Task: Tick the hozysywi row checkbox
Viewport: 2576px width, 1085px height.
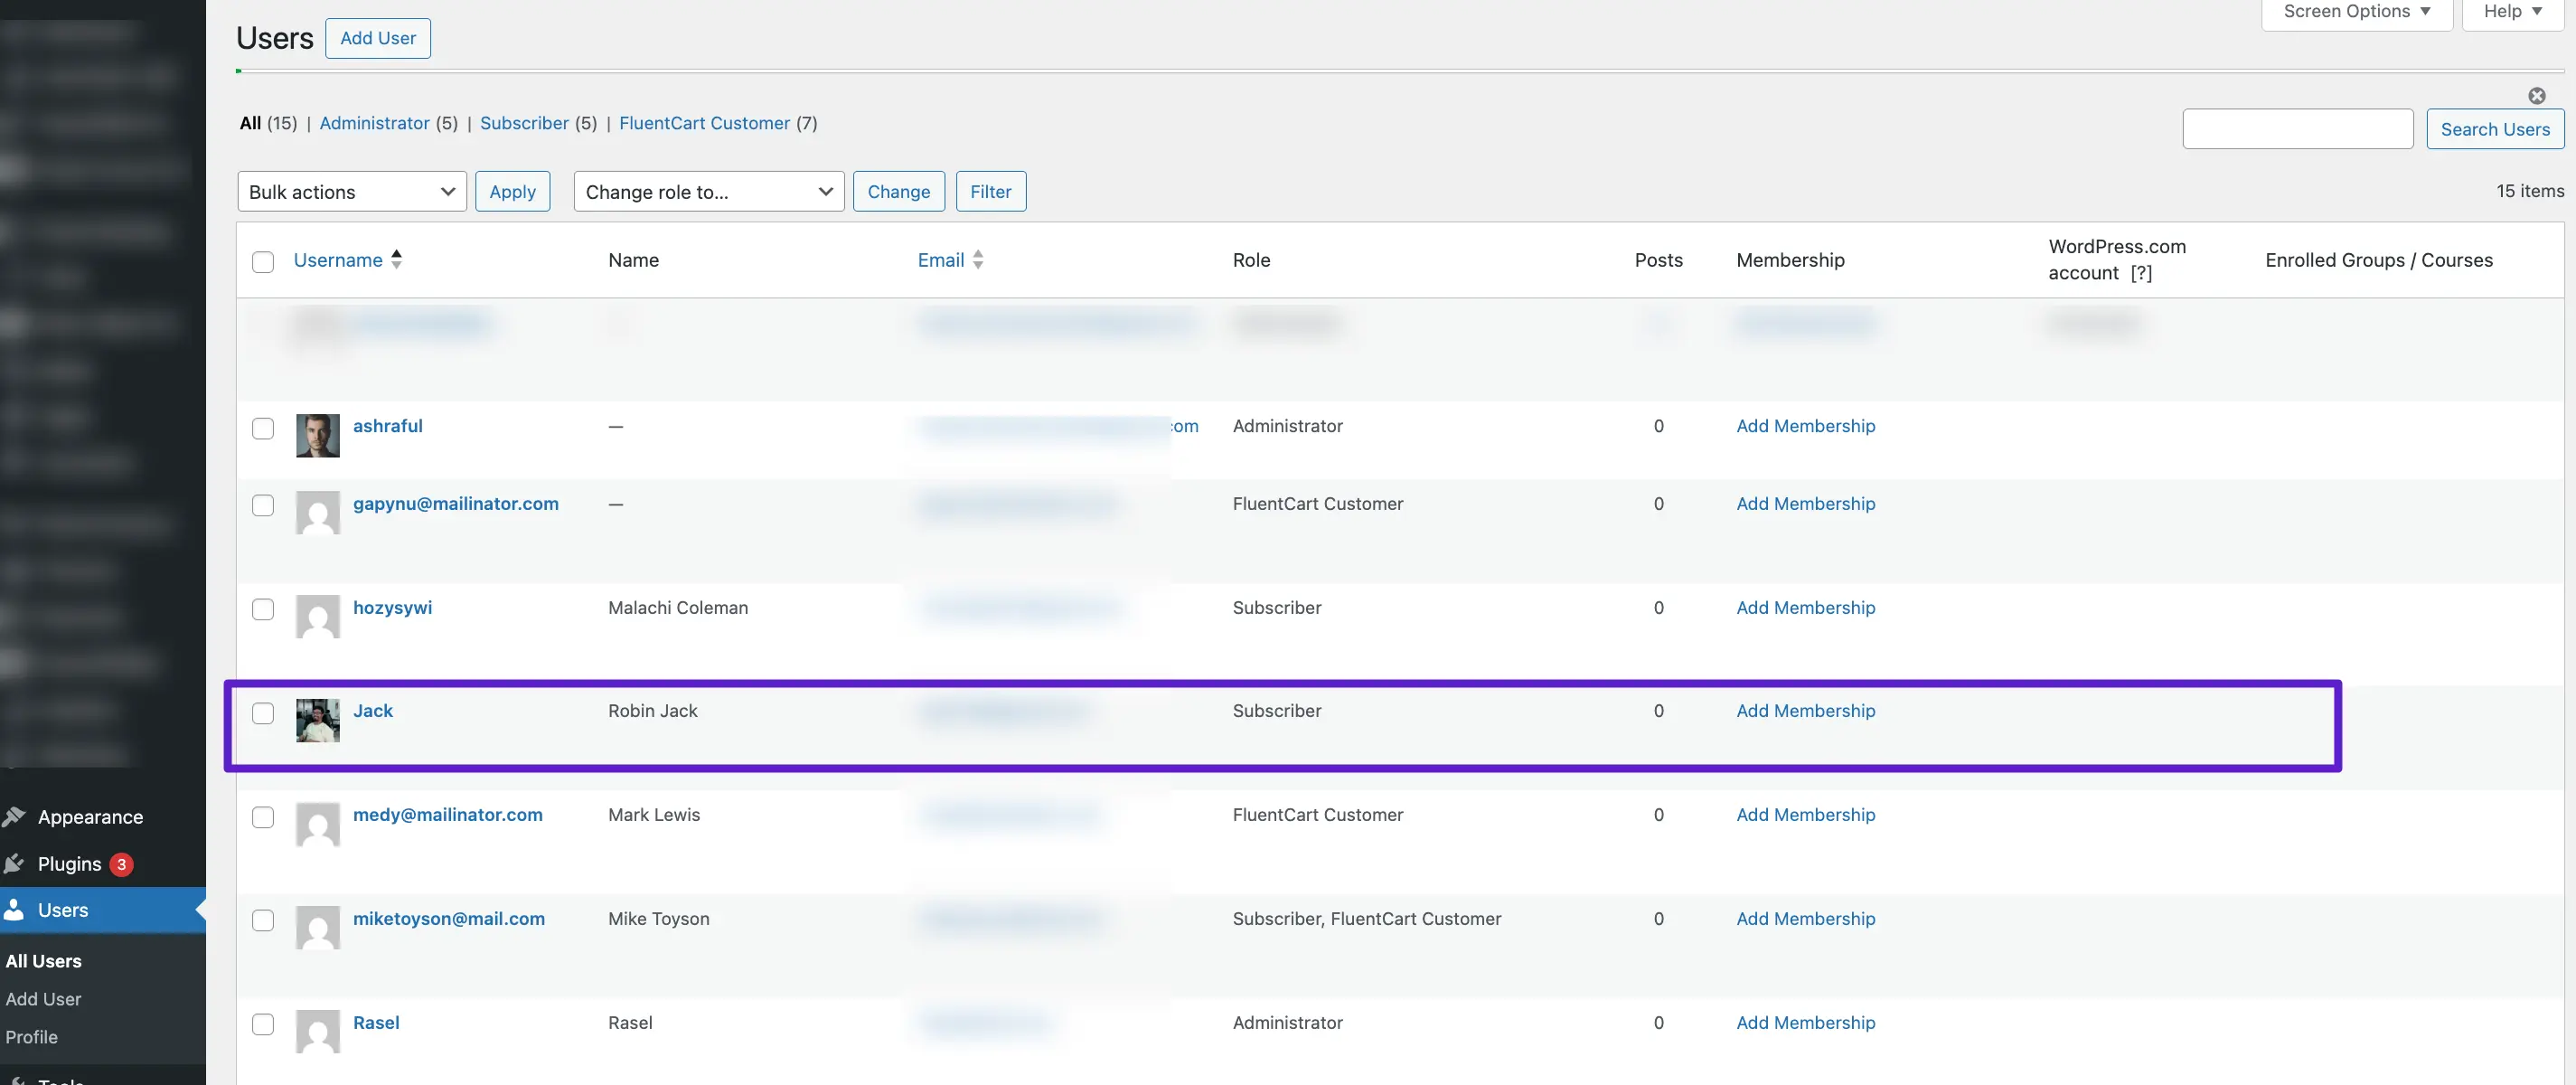Action: 263,609
